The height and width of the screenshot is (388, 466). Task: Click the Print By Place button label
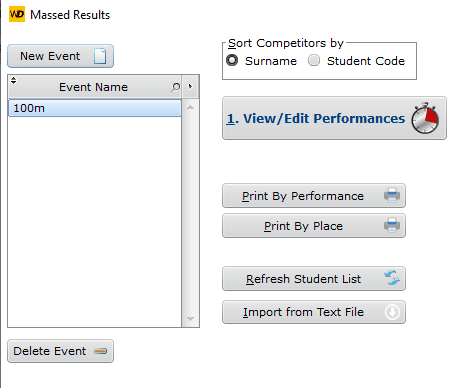coord(303,226)
